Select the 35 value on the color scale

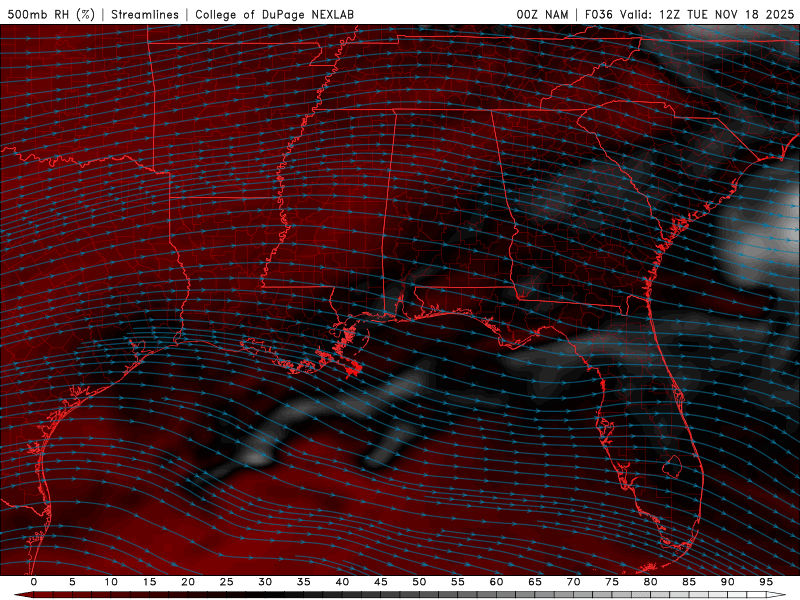tap(304, 582)
